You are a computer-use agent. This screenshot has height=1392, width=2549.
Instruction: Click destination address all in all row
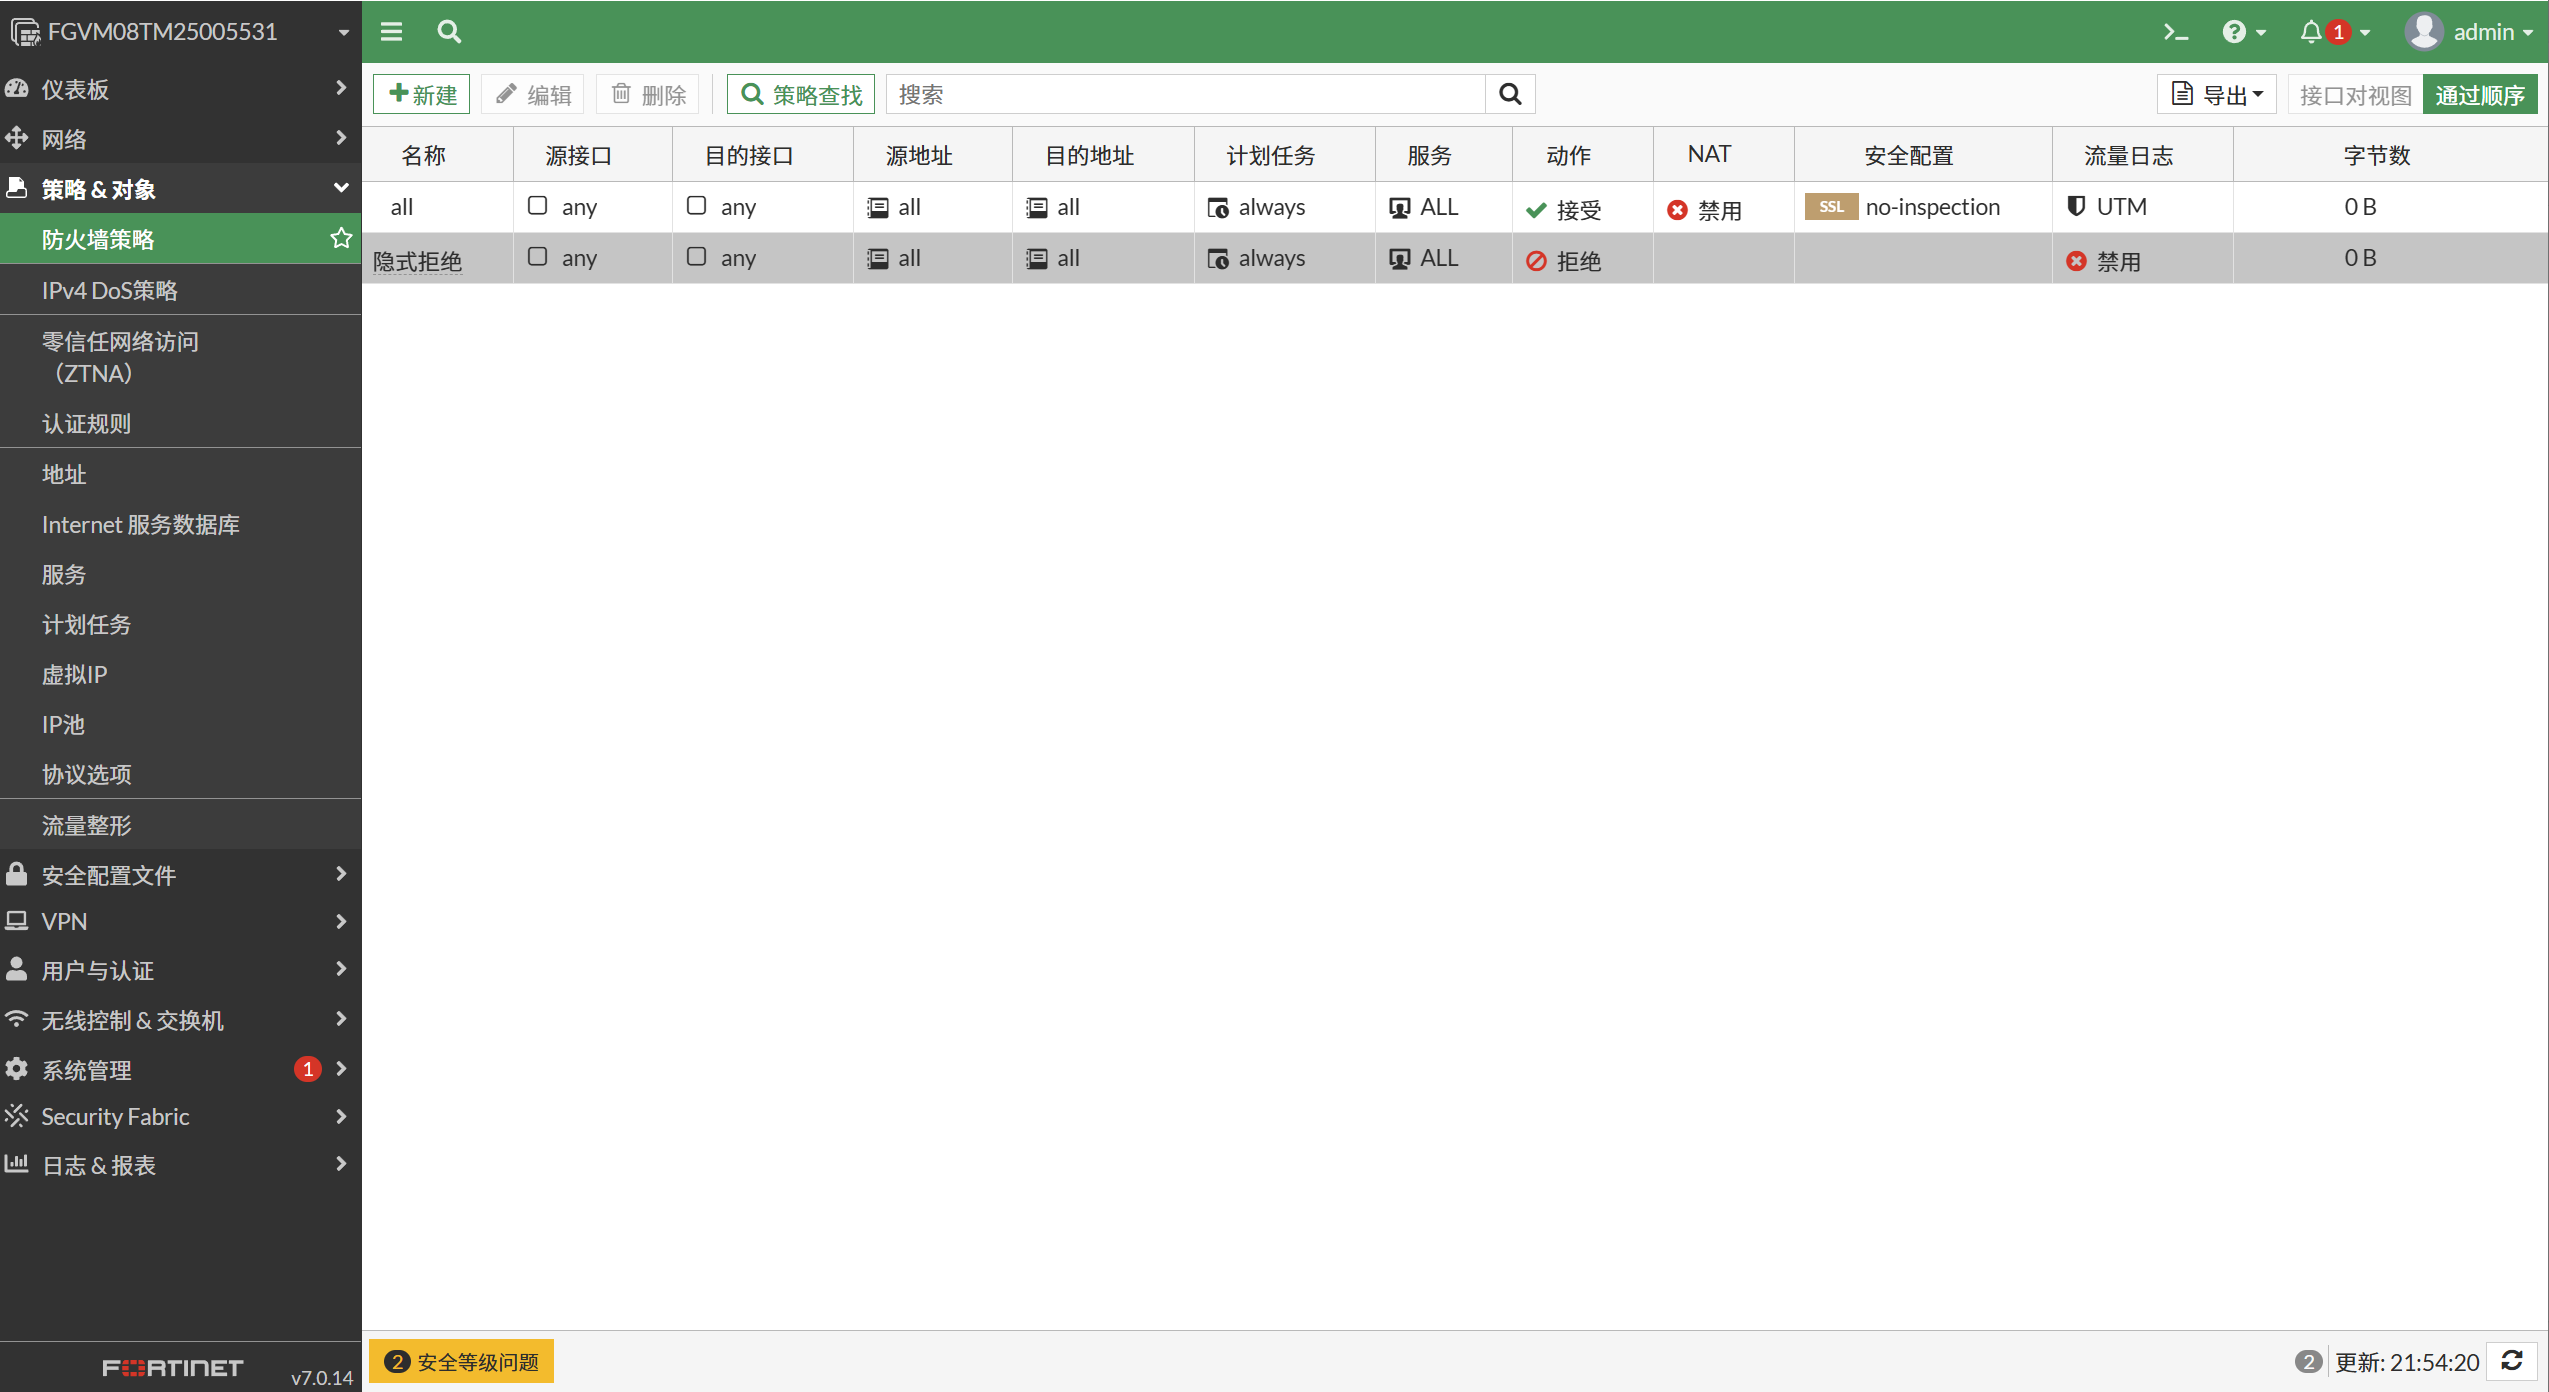[1053, 207]
